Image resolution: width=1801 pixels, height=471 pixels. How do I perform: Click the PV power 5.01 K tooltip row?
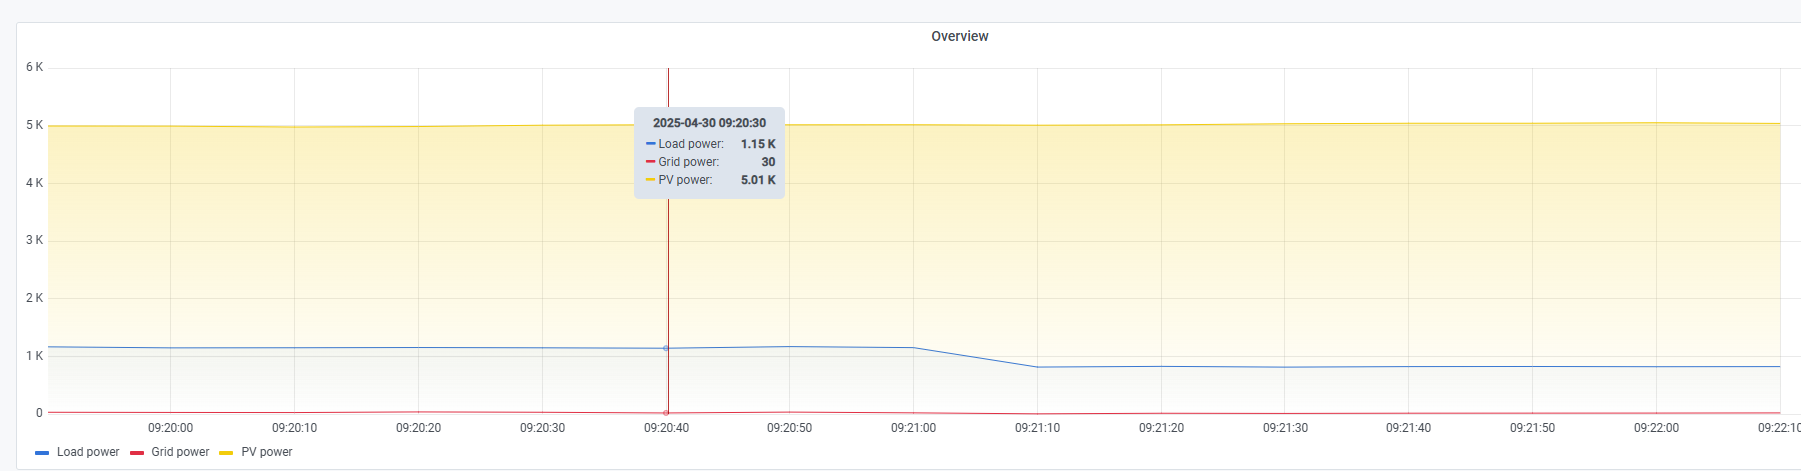709,180
